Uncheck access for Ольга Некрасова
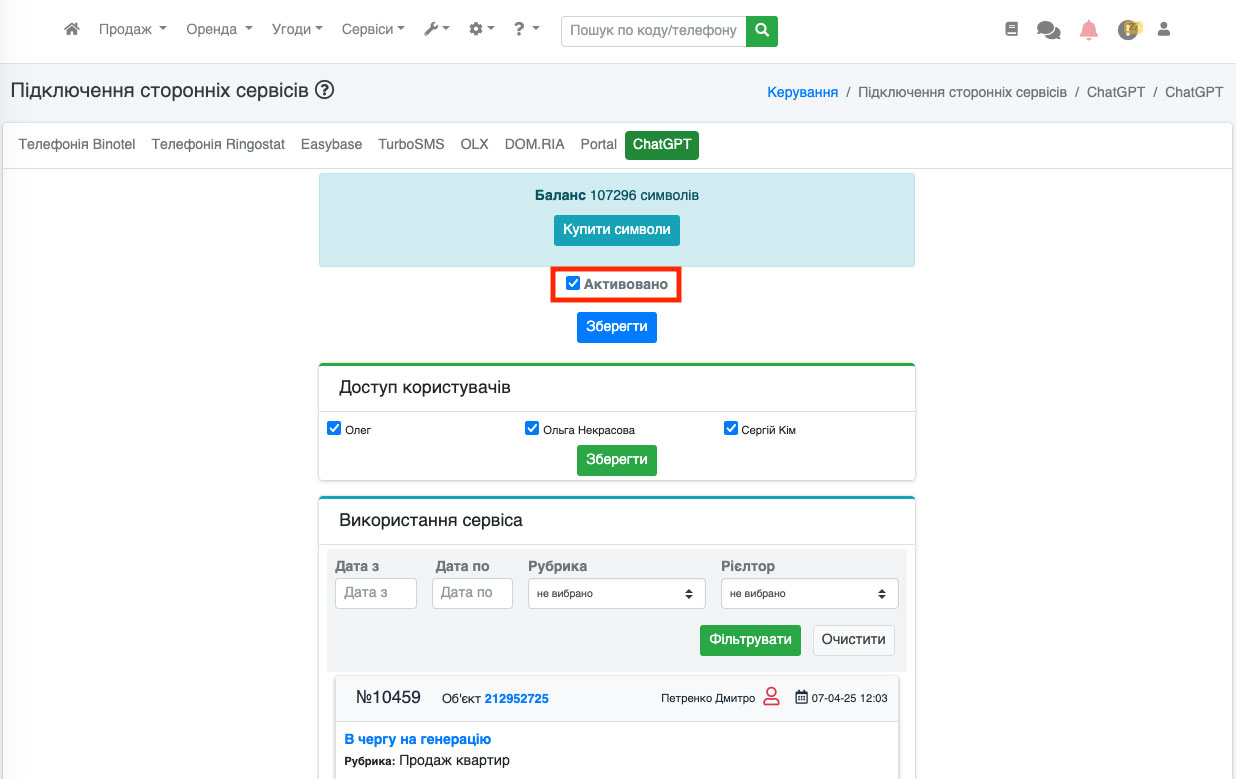The width and height of the screenshot is (1236, 779). click(532, 429)
